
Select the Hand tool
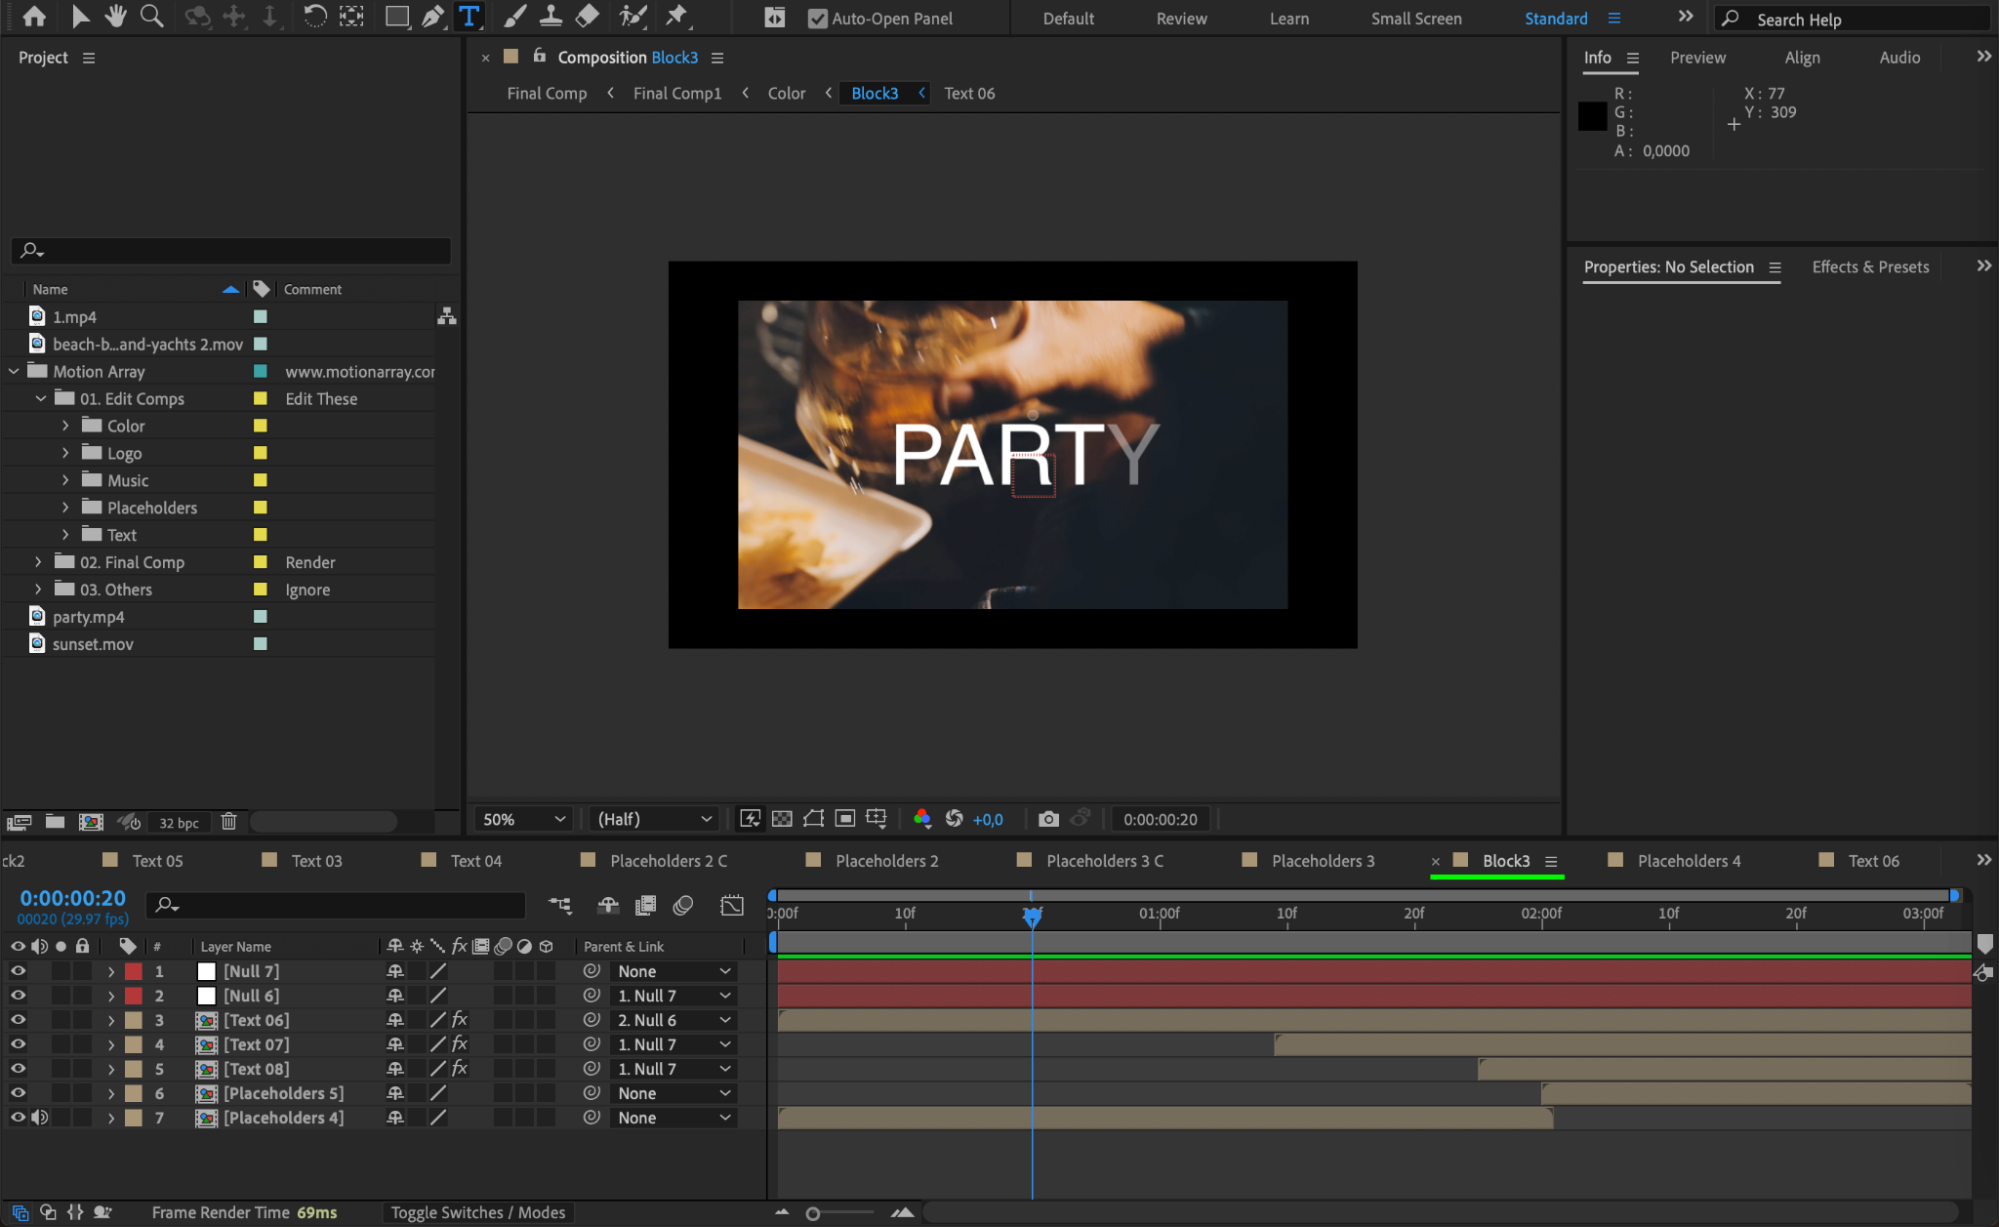tap(116, 16)
